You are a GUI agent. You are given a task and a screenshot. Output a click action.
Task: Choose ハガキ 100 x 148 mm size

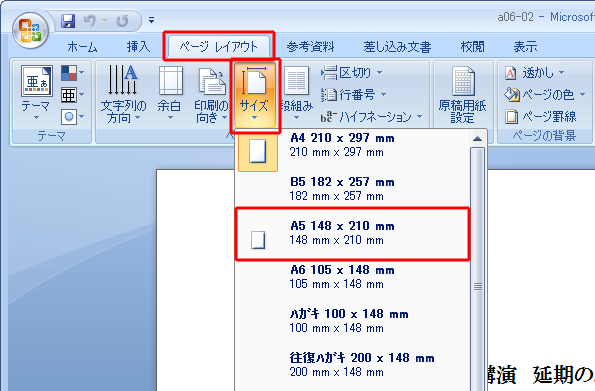coord(353,321)
